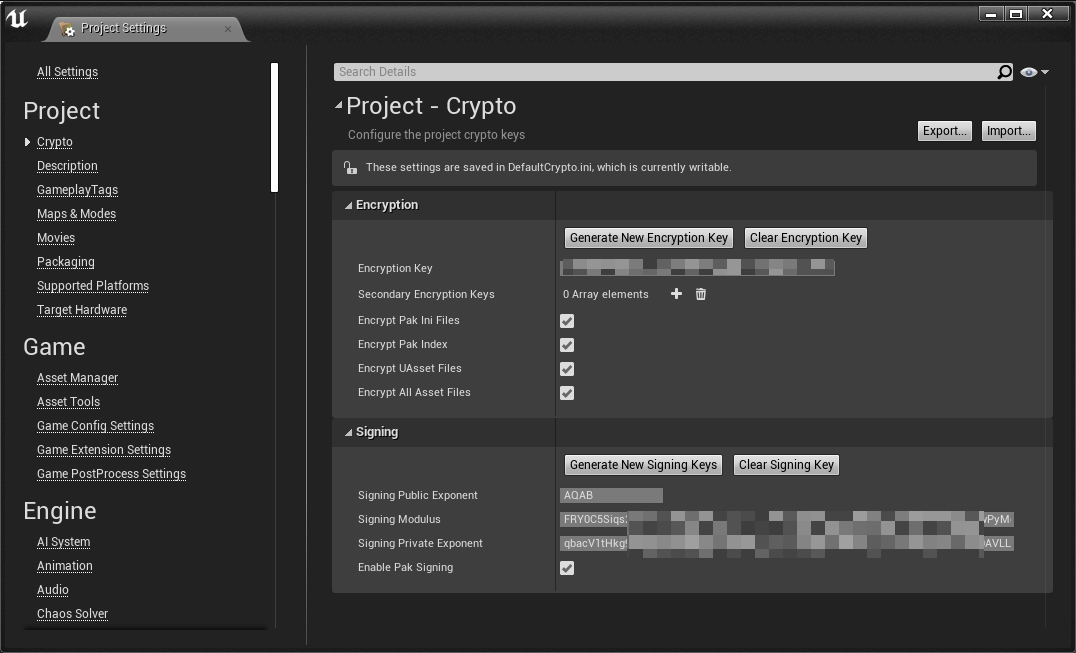The height and width of the screenshot is (653, 1076).
Task: Close the Project Settings tab
Action: [x=228, y=29]
